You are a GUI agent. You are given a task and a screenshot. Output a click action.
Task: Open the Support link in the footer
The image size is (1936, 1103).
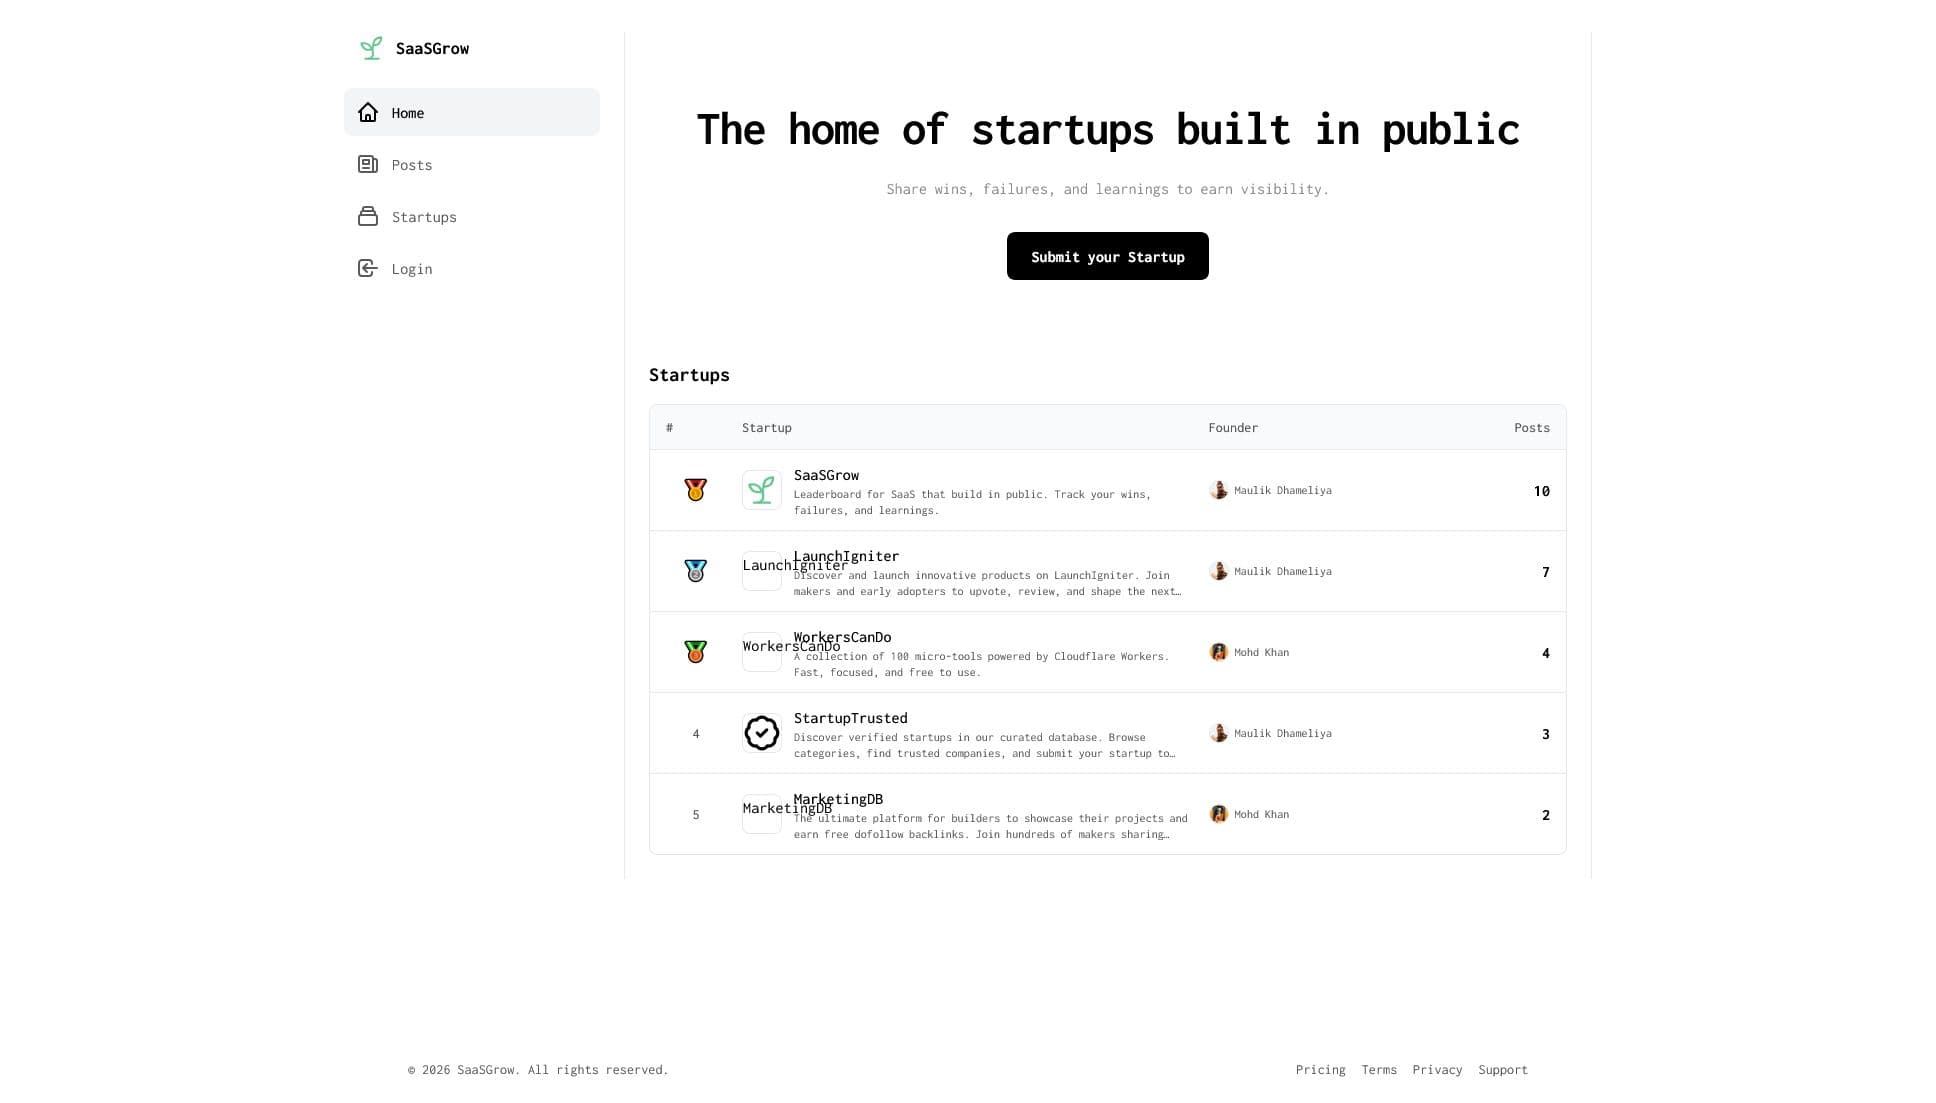click(1502, 1069)
